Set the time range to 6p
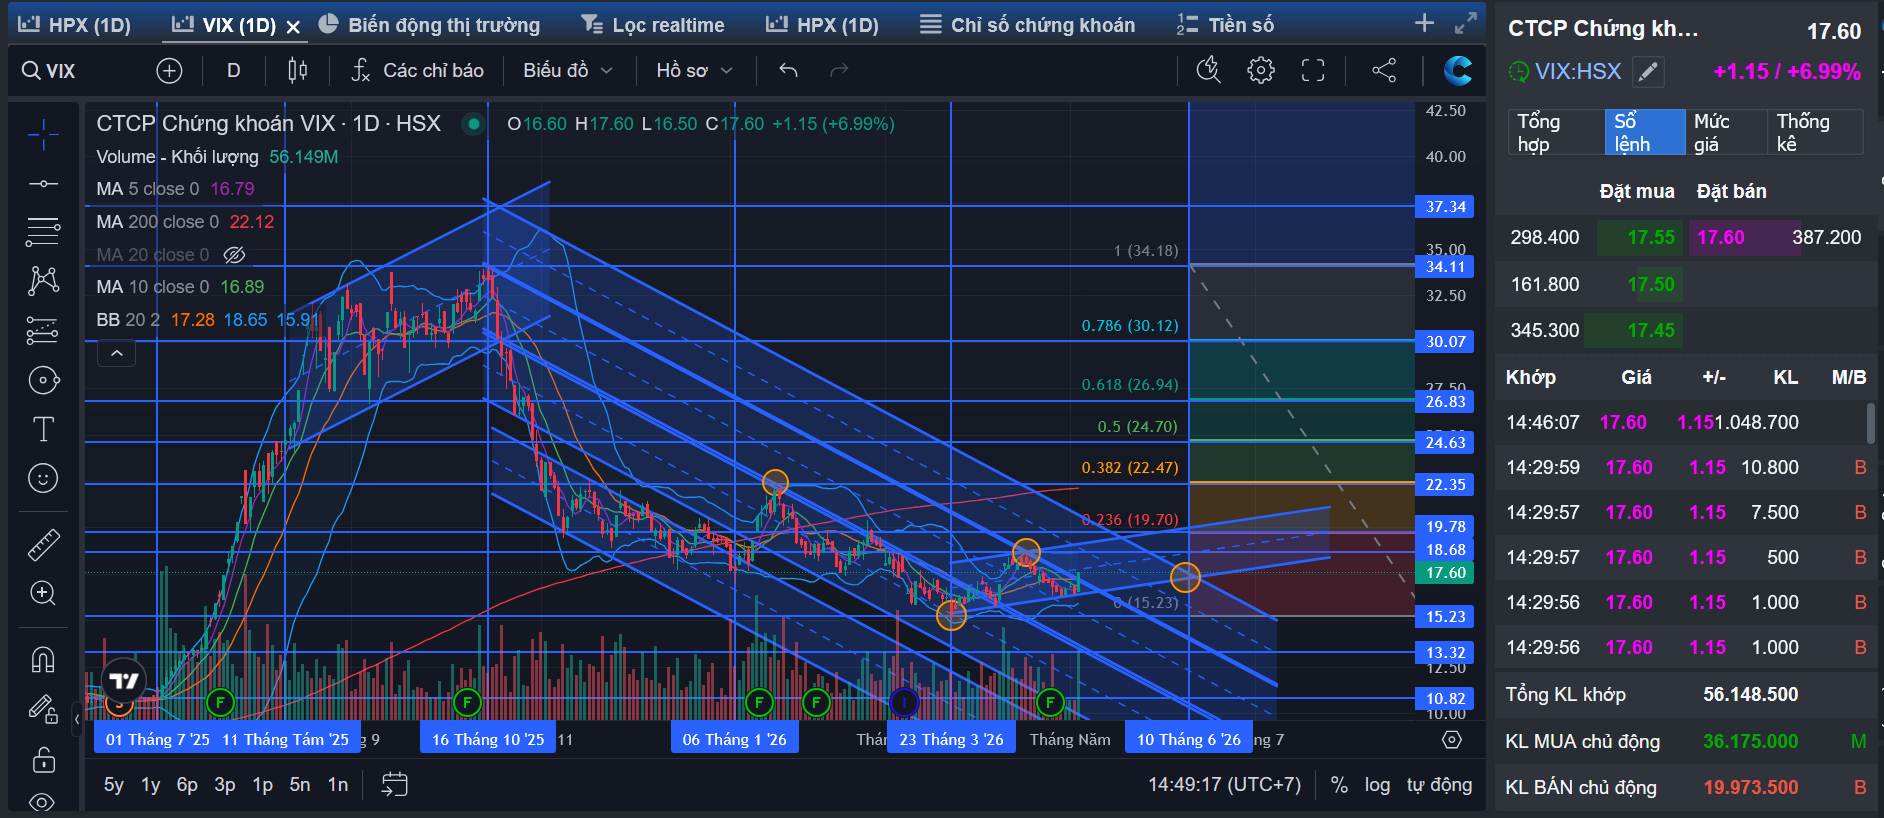The width and height of the screenshot is (1884, 818). (187, 785)
